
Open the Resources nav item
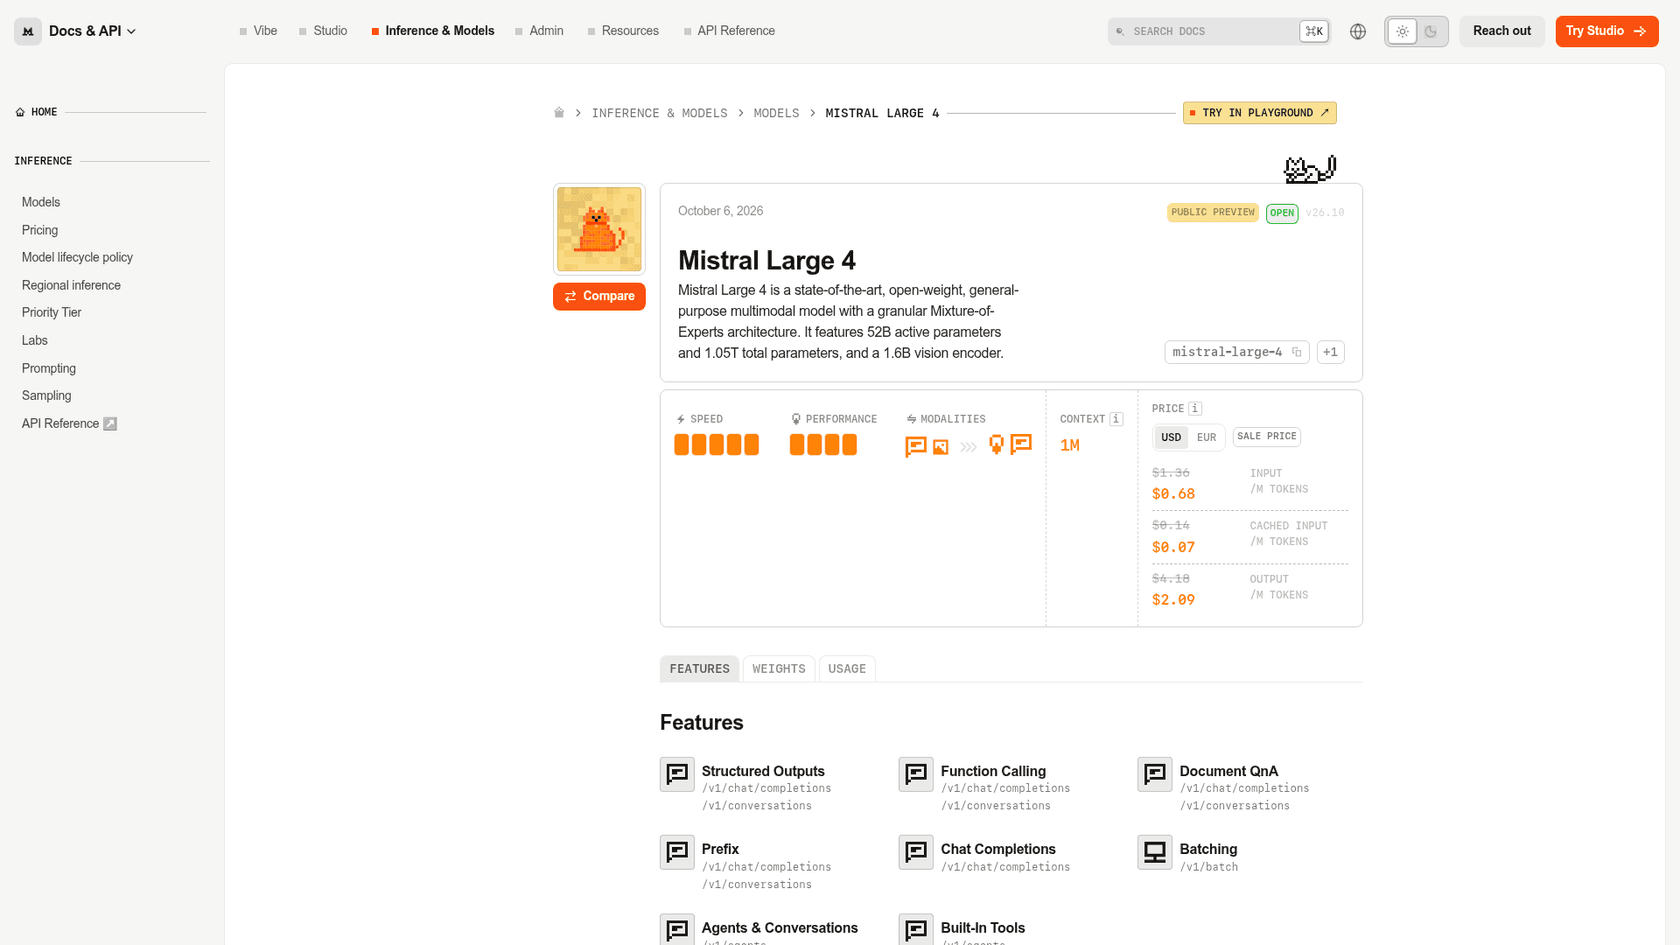[623, 31]
